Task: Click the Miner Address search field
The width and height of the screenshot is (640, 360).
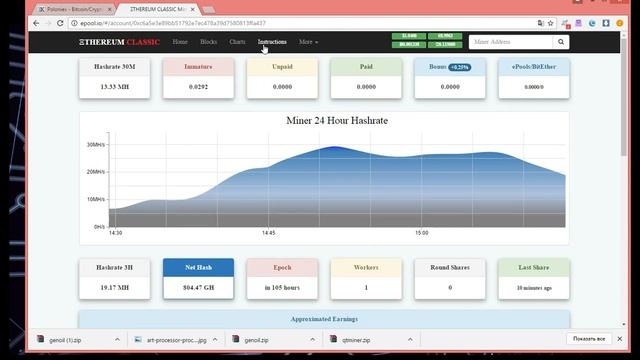Action: tap(511, 42)
